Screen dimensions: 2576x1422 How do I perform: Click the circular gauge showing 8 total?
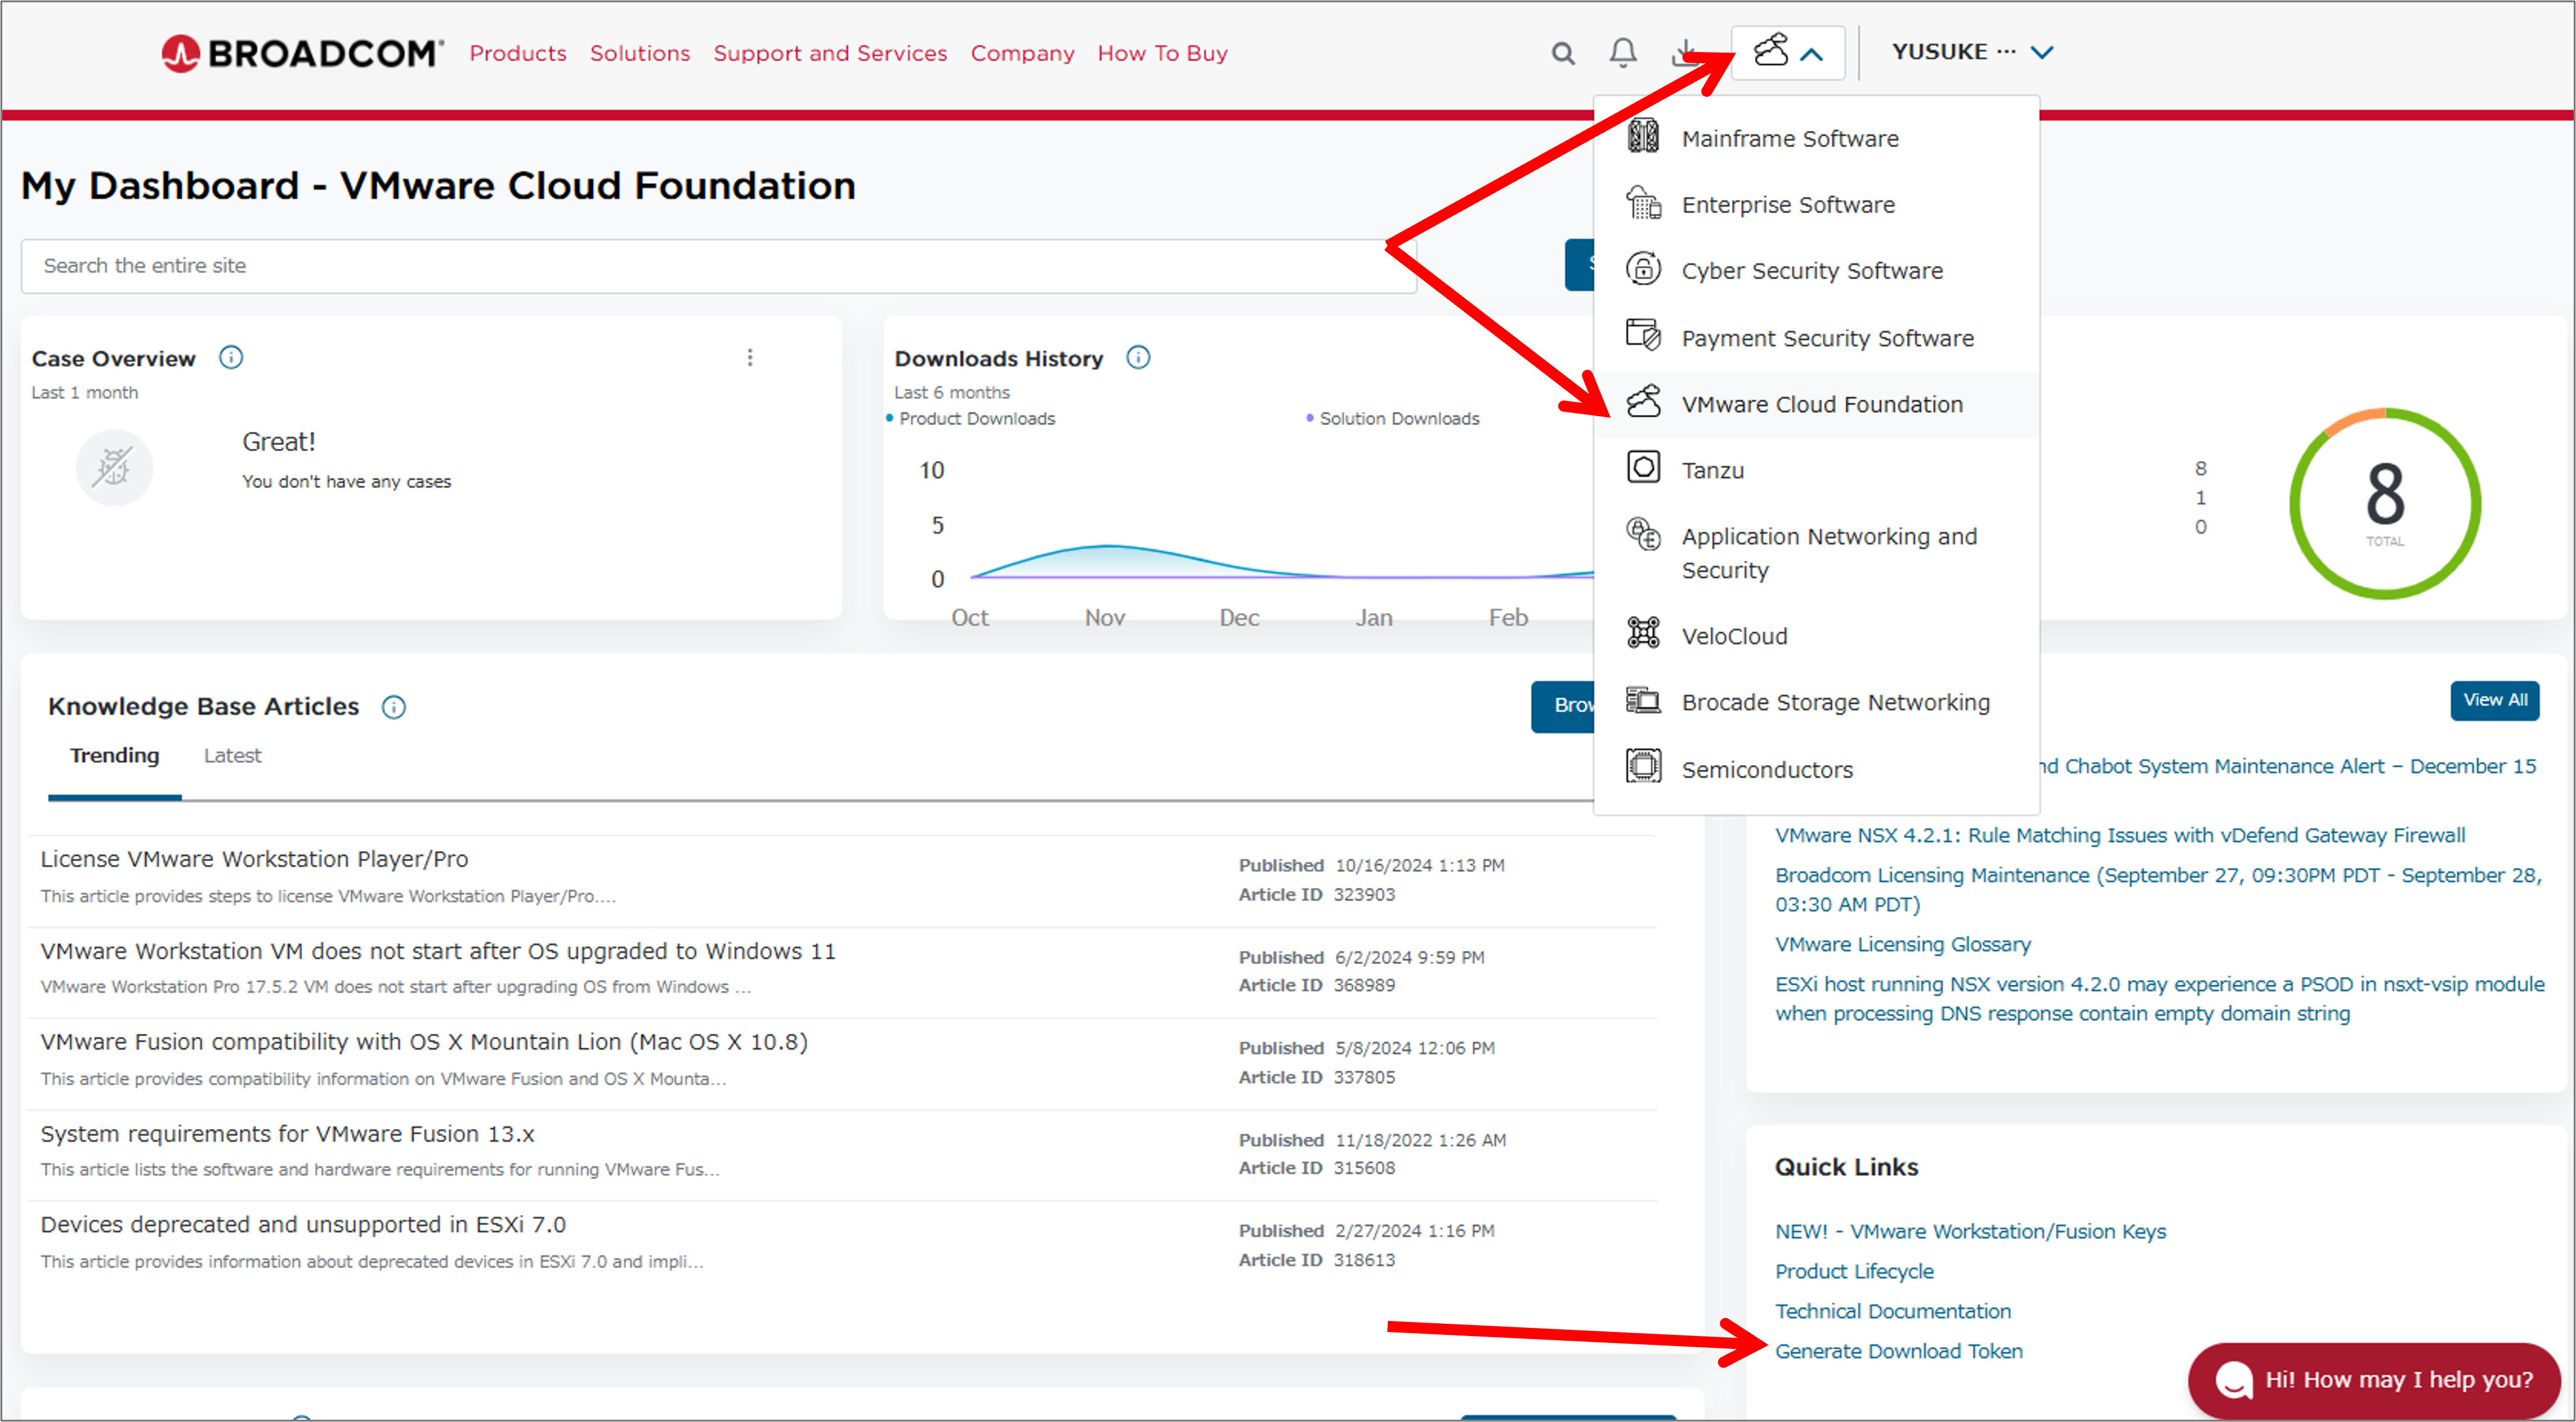click(2384, 503)
